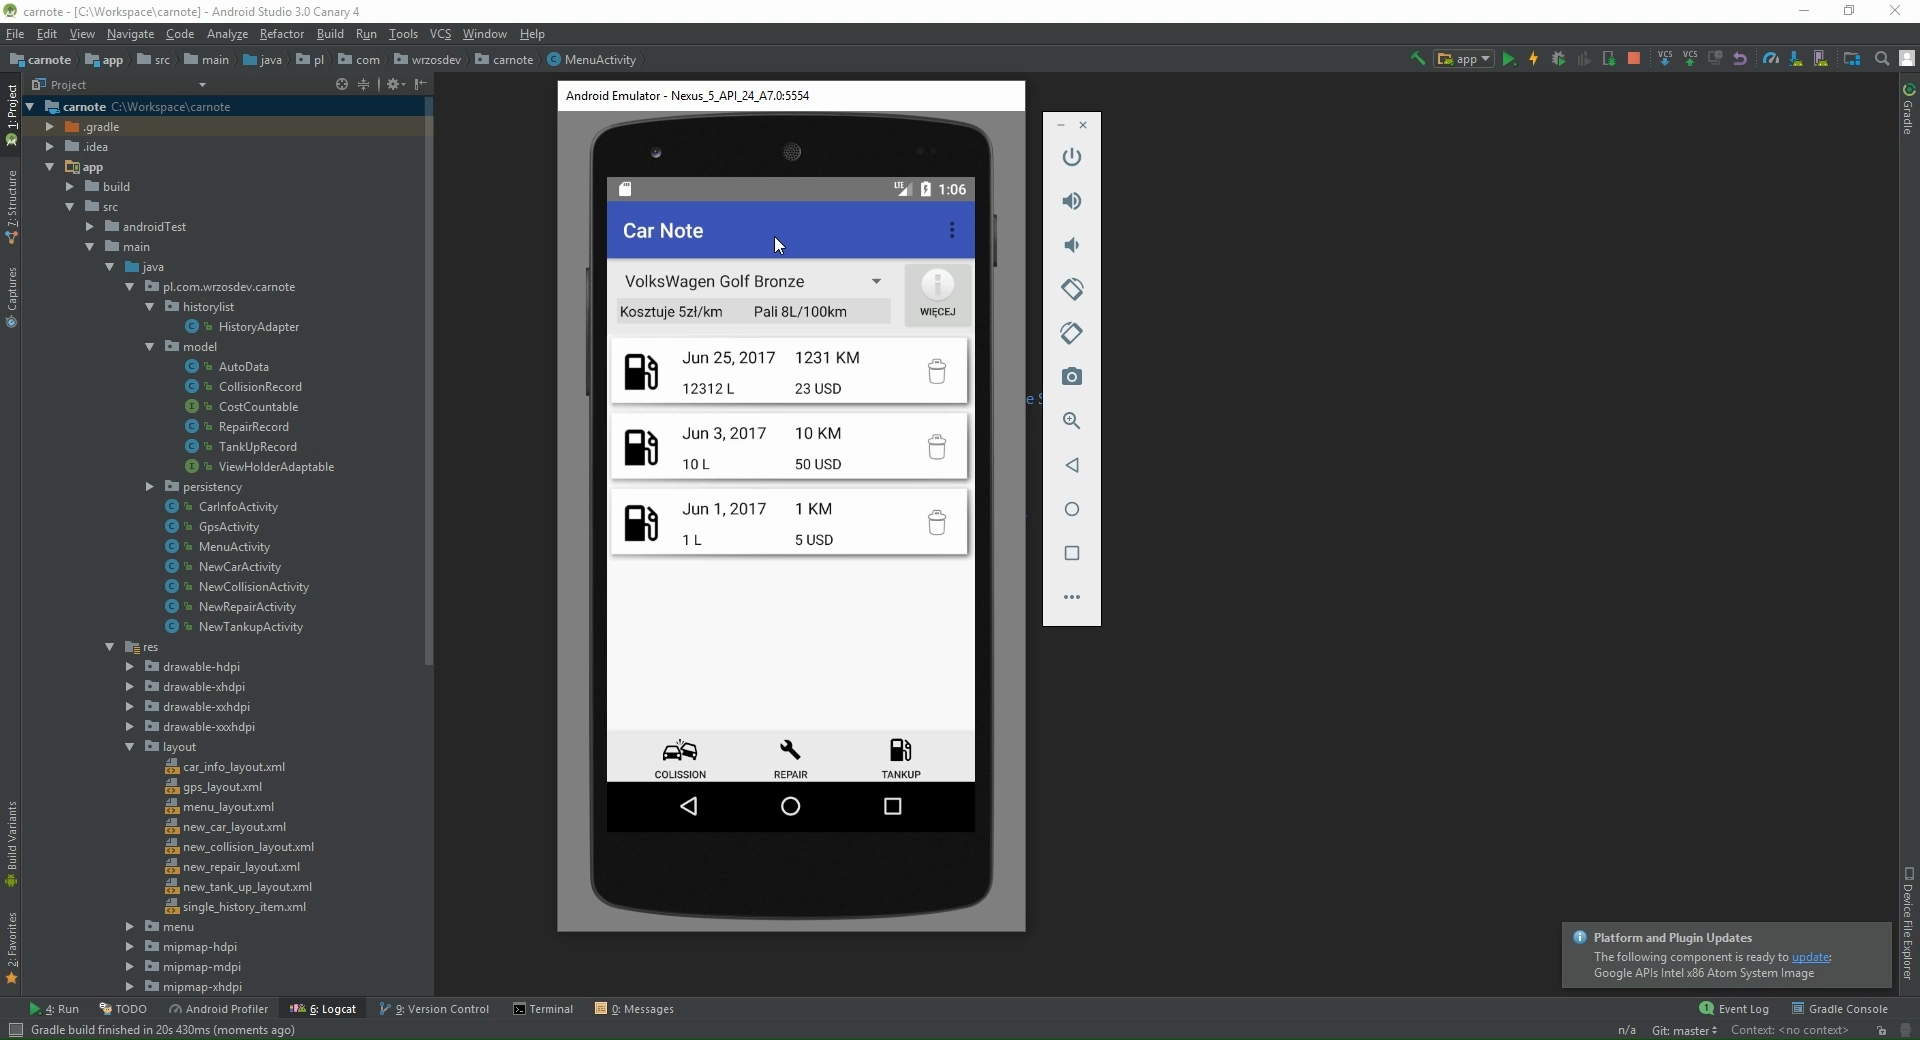Collapse the model package folder
This screenshot has height=1040, width=1920.
tap(150, 347)
